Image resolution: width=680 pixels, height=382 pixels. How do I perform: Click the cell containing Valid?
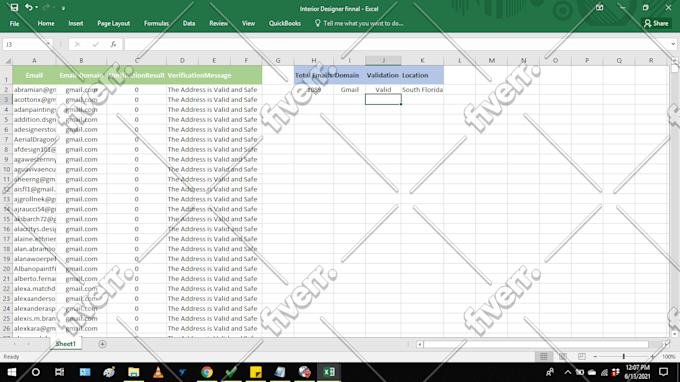tap(383, 90)
